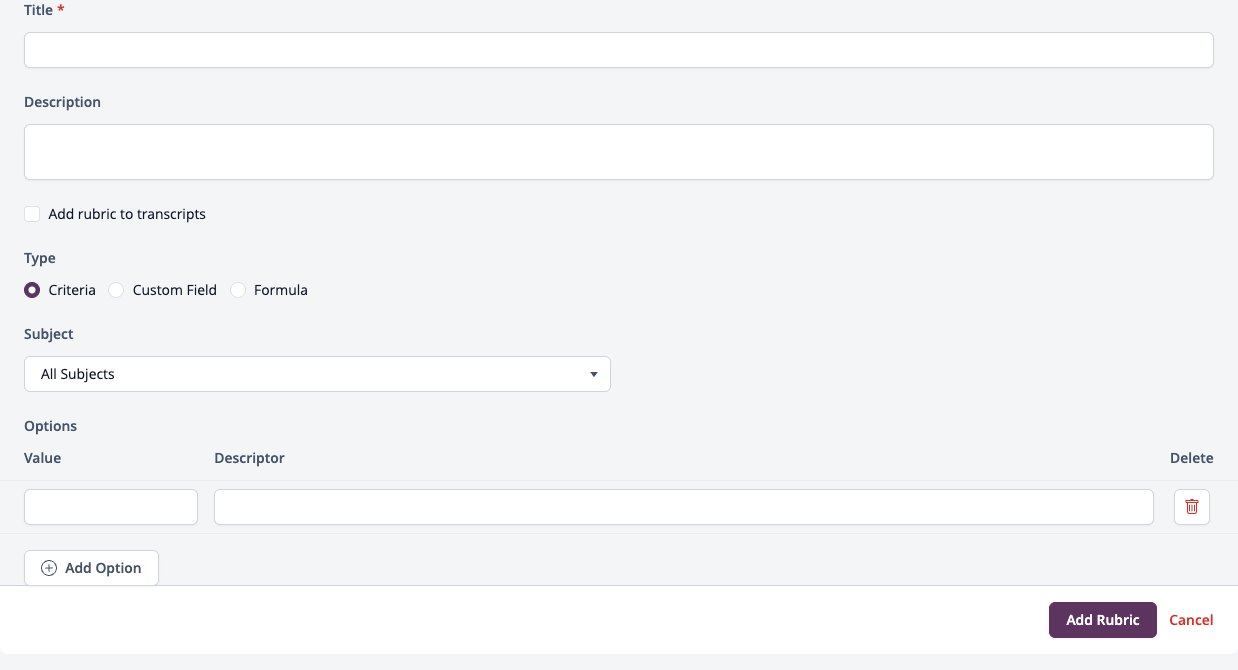Click the Title field label
Screen dimensions: 1238x670
pos(38,10)
